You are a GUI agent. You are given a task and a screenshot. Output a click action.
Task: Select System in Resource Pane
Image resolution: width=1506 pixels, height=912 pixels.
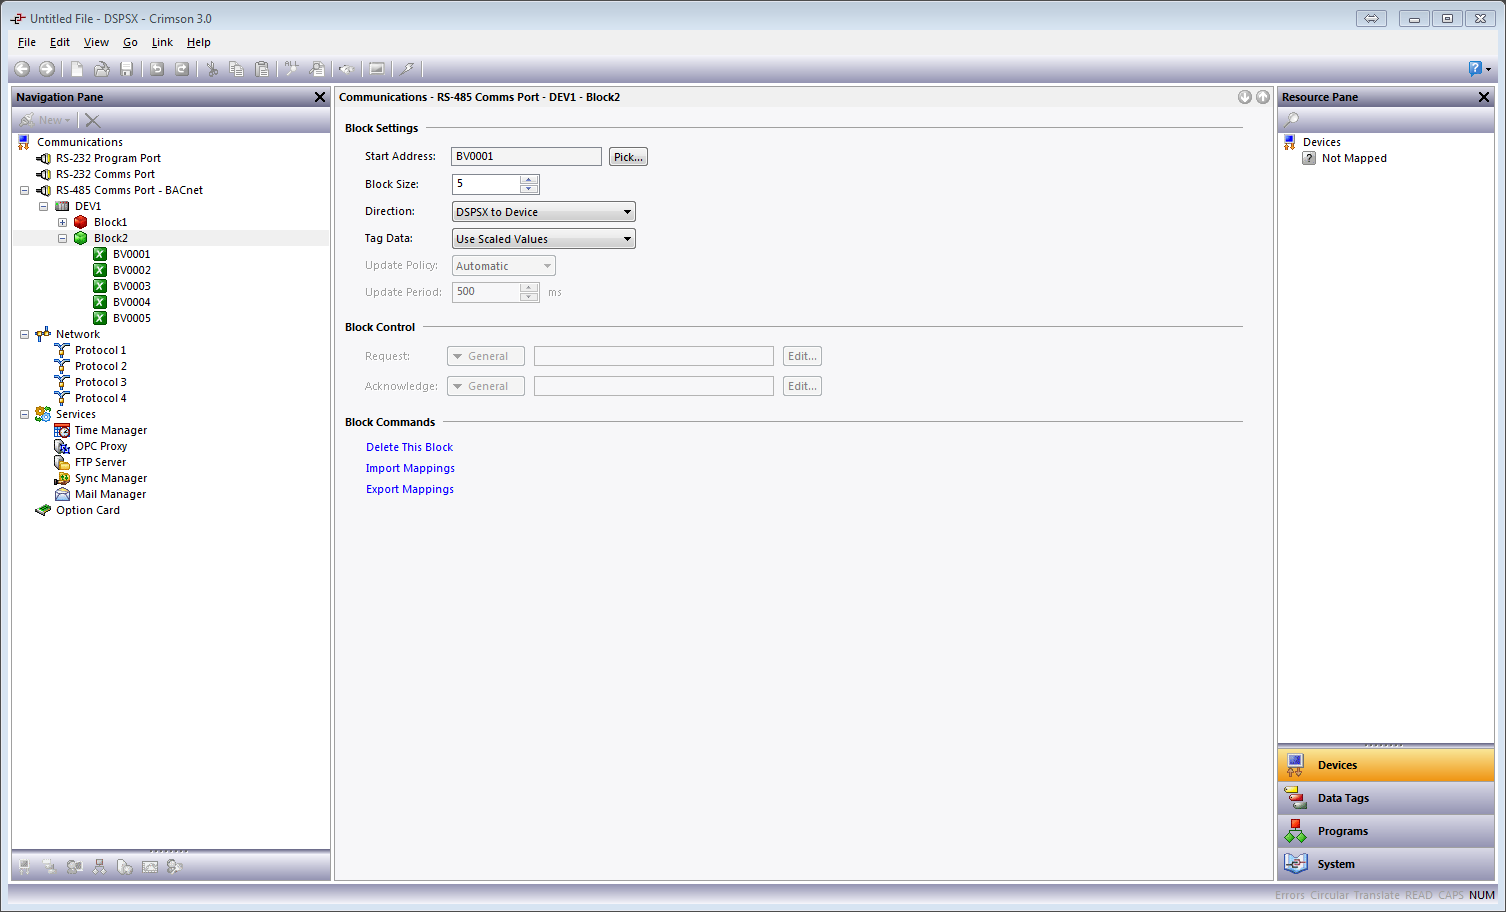pos(1386,864)
